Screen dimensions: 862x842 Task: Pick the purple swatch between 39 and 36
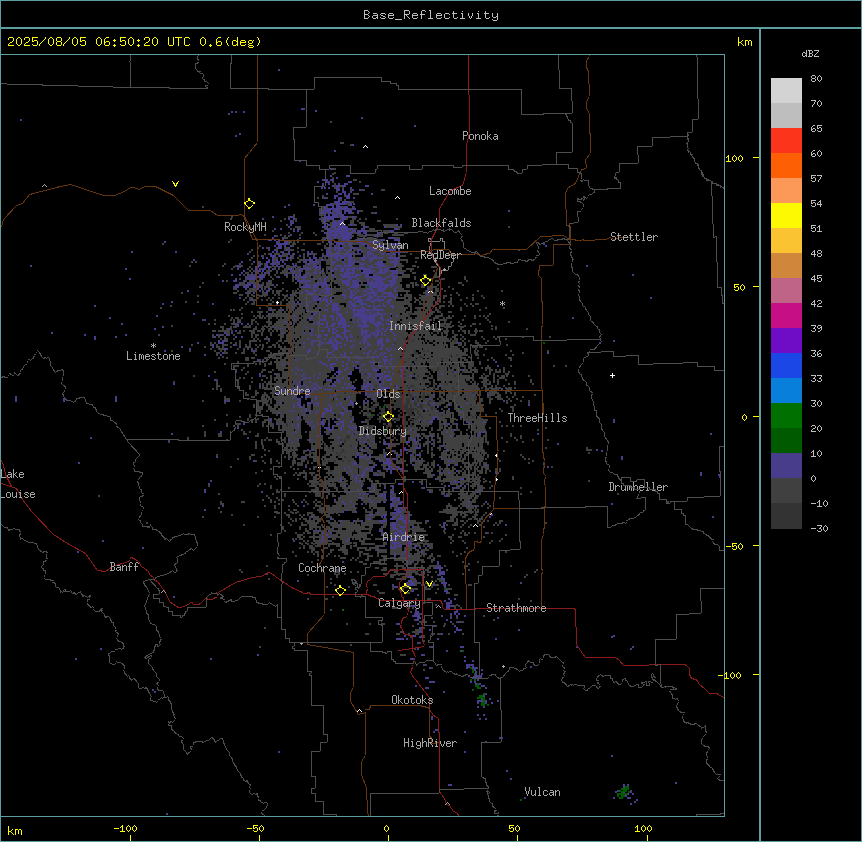point(786,340)
